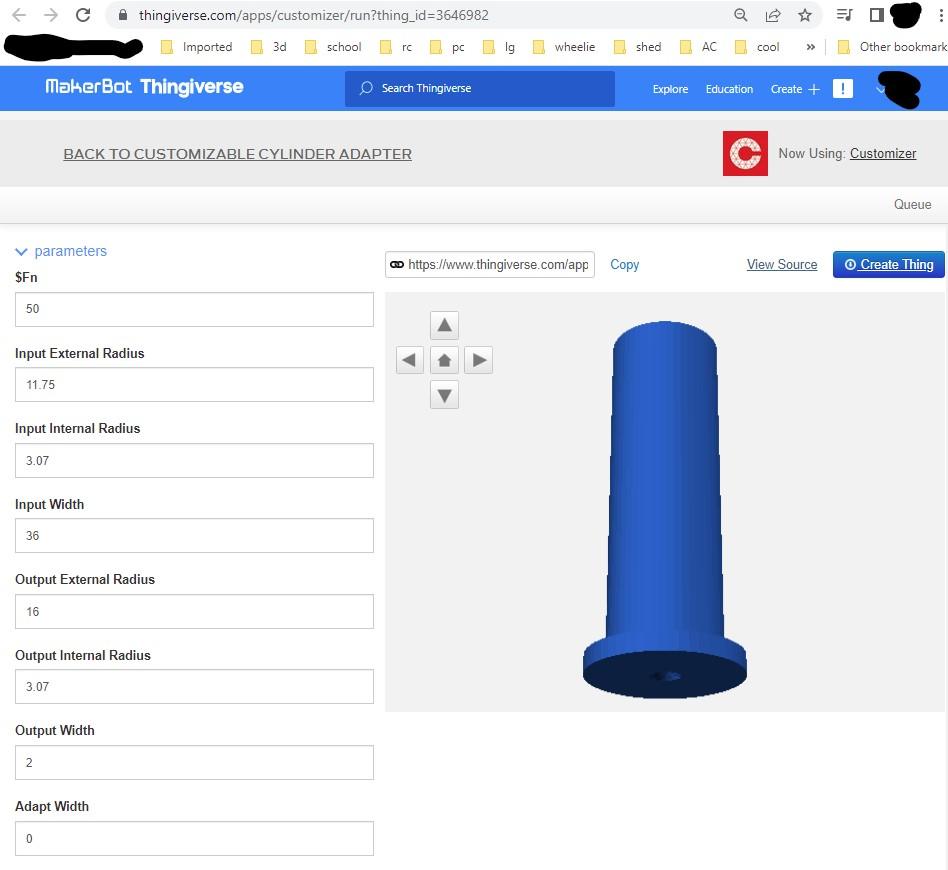Open Chrome three-dot menu
Screen dimensions: 948x870
941,15
